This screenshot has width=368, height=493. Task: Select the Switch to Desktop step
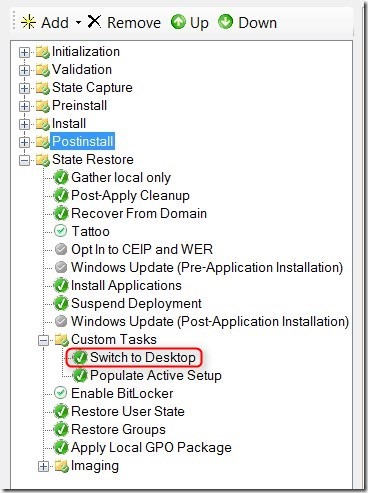(x=143, y=358)
